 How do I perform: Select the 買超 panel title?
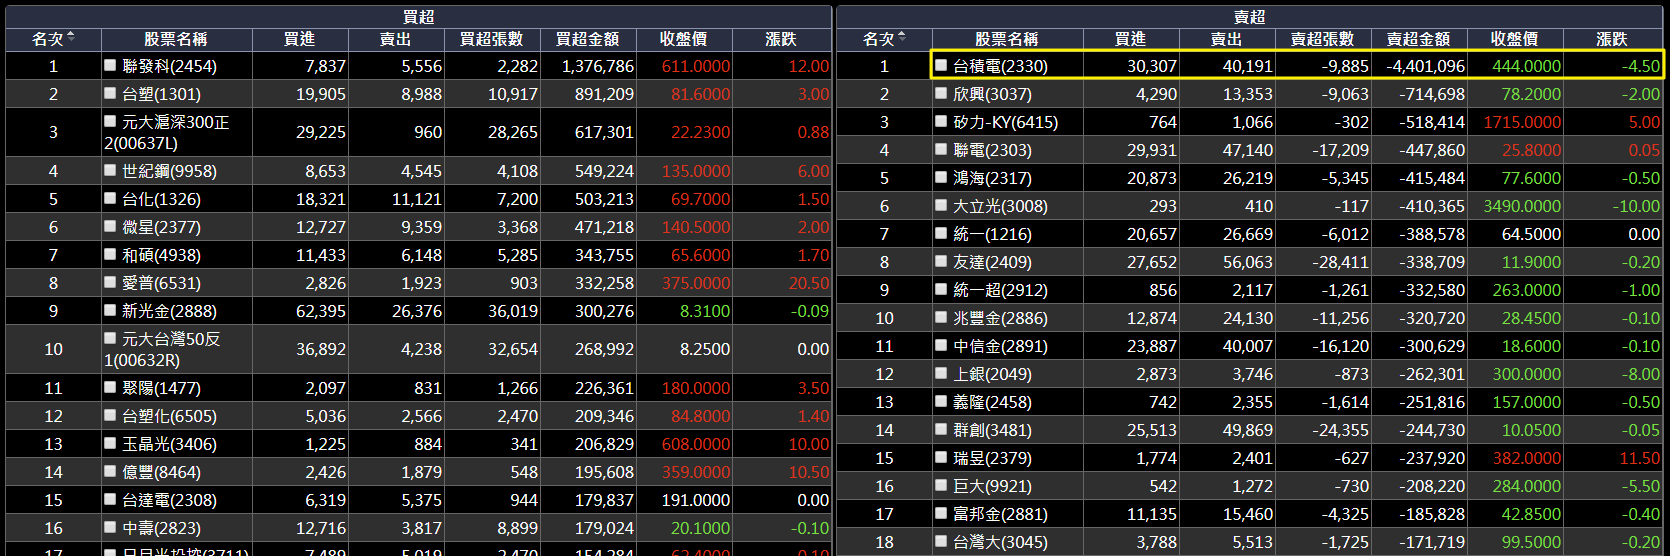tap(419, 17)
